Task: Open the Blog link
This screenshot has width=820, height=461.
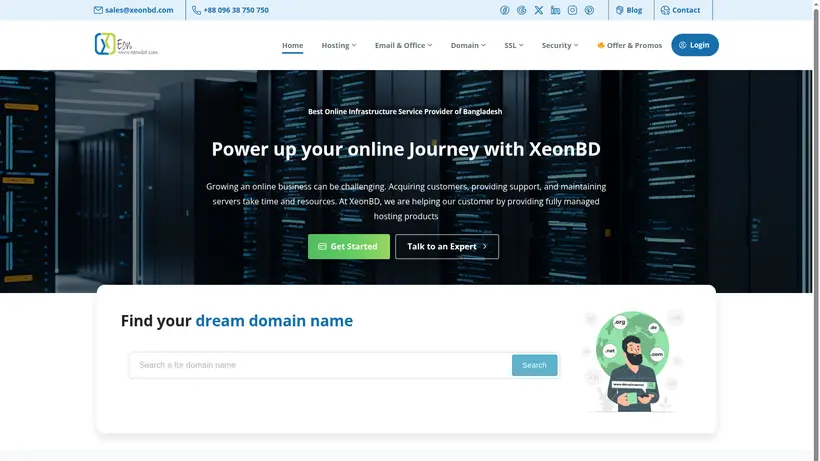Action: click(x=629, y=10)
